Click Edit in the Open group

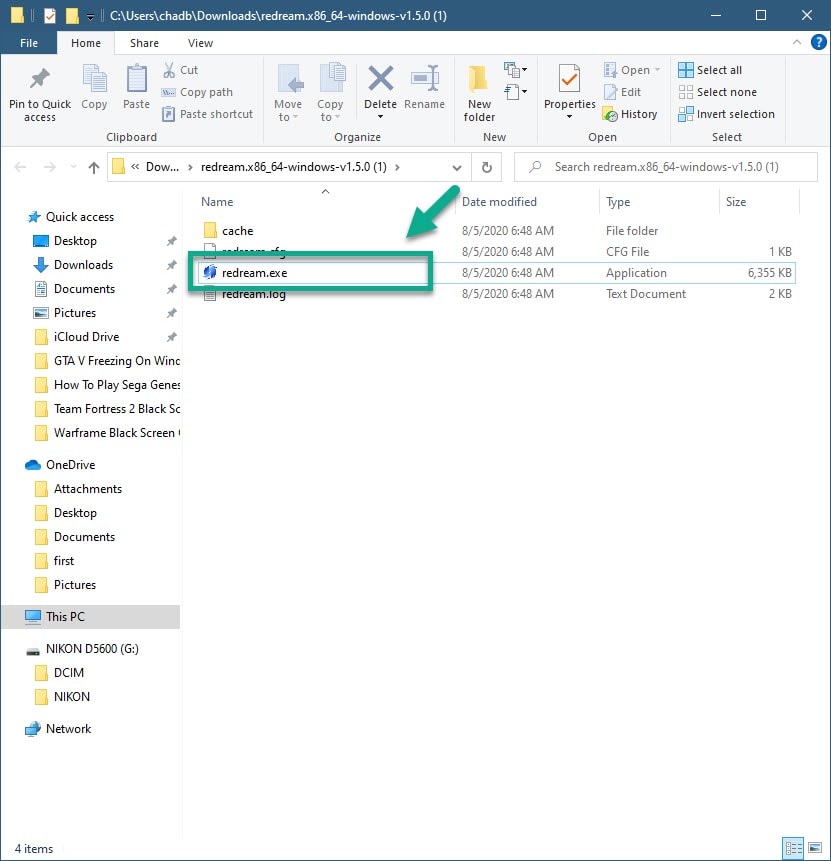[622, 92]
